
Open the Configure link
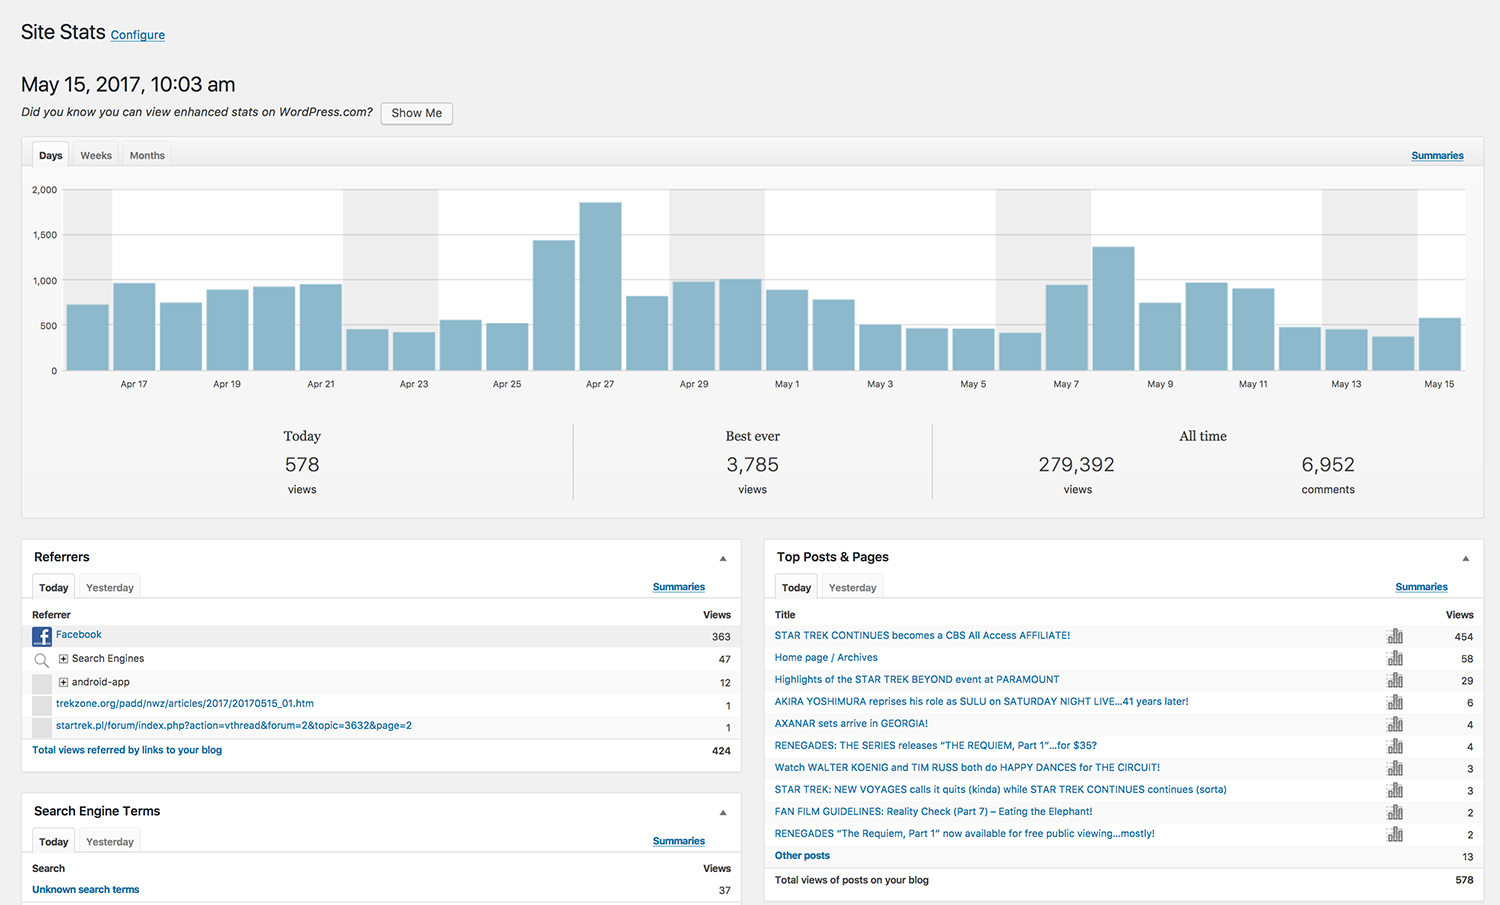pyautogui.click(x=138, y=35)
